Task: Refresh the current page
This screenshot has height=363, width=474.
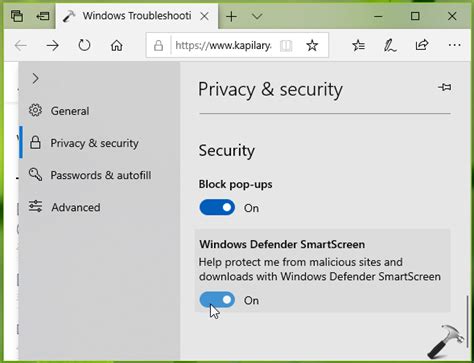Action: 84,45
